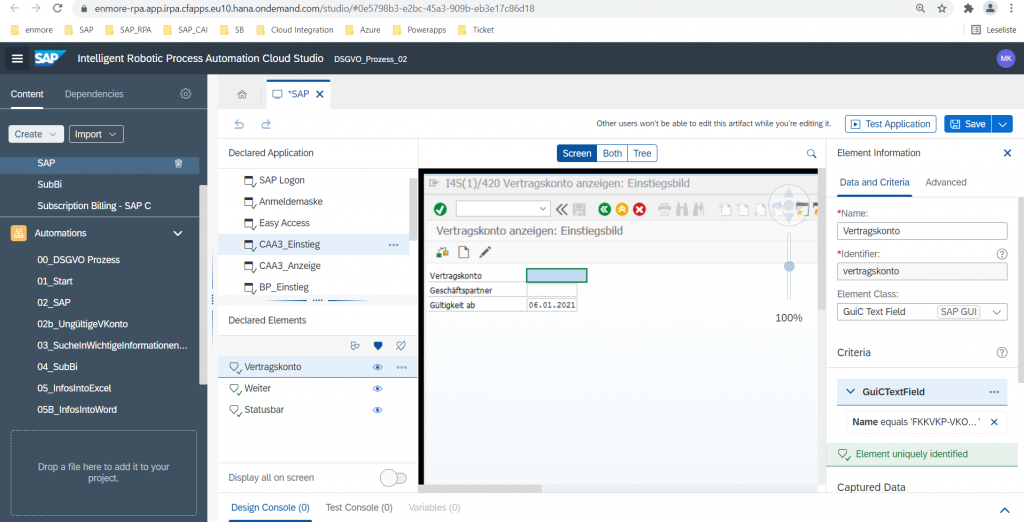Click the both-declaration filter icon
Screen dimensions: 1024x522
355,346
